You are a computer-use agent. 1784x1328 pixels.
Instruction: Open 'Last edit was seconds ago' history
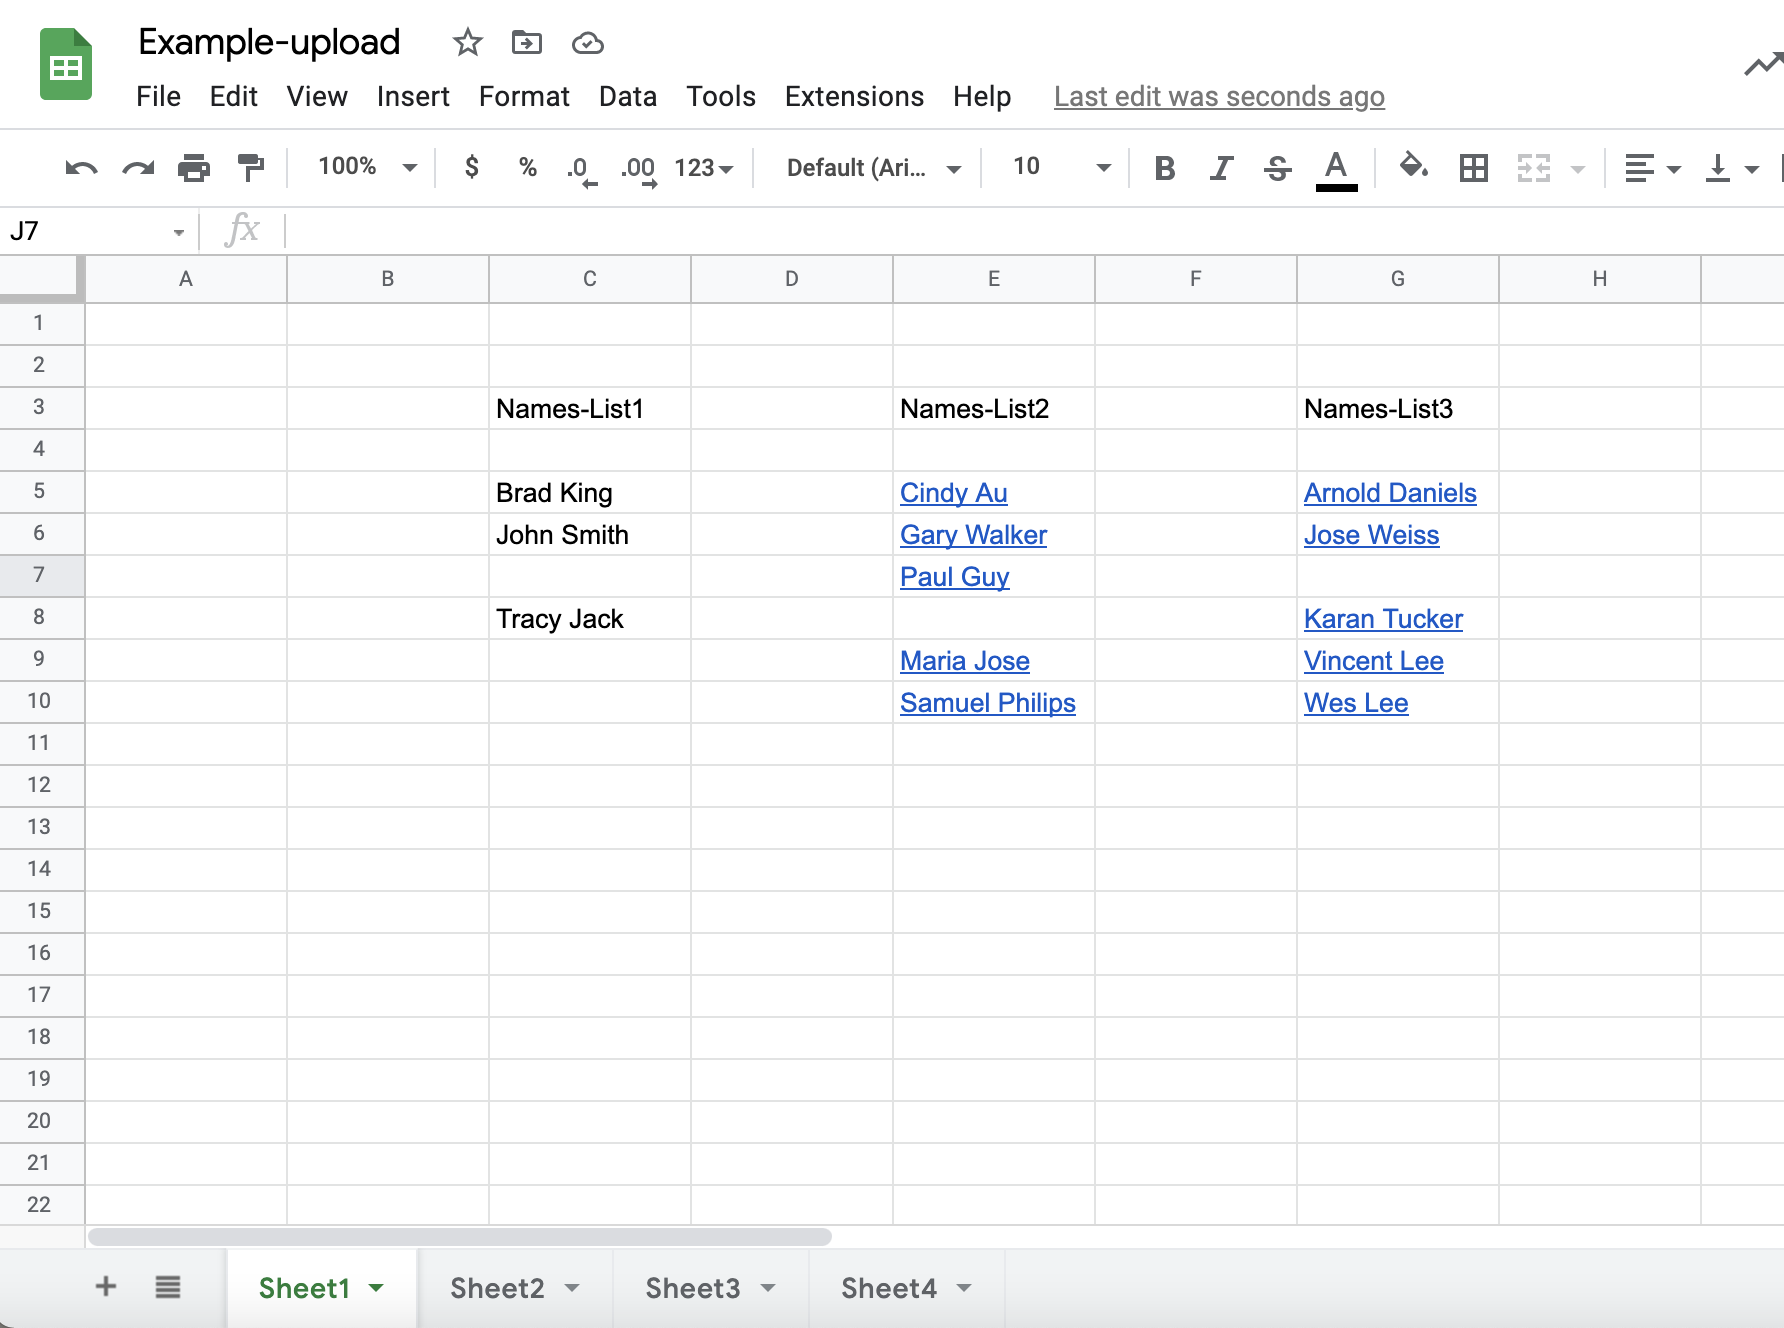(x=1219, y=96)
